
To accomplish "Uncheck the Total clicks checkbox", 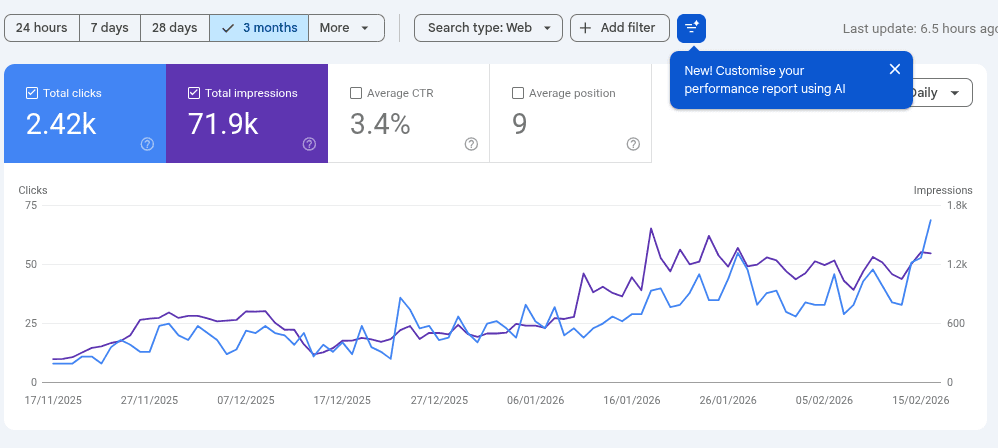I will click(x=31, y=93).
